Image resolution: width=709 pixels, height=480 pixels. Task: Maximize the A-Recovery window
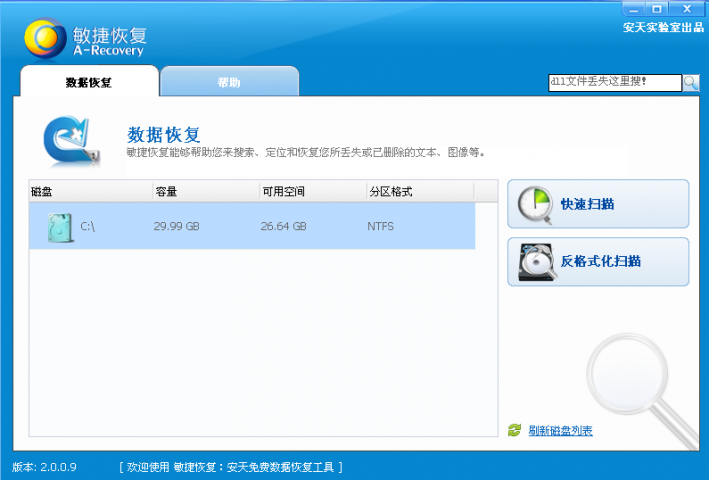pos(657,9)
